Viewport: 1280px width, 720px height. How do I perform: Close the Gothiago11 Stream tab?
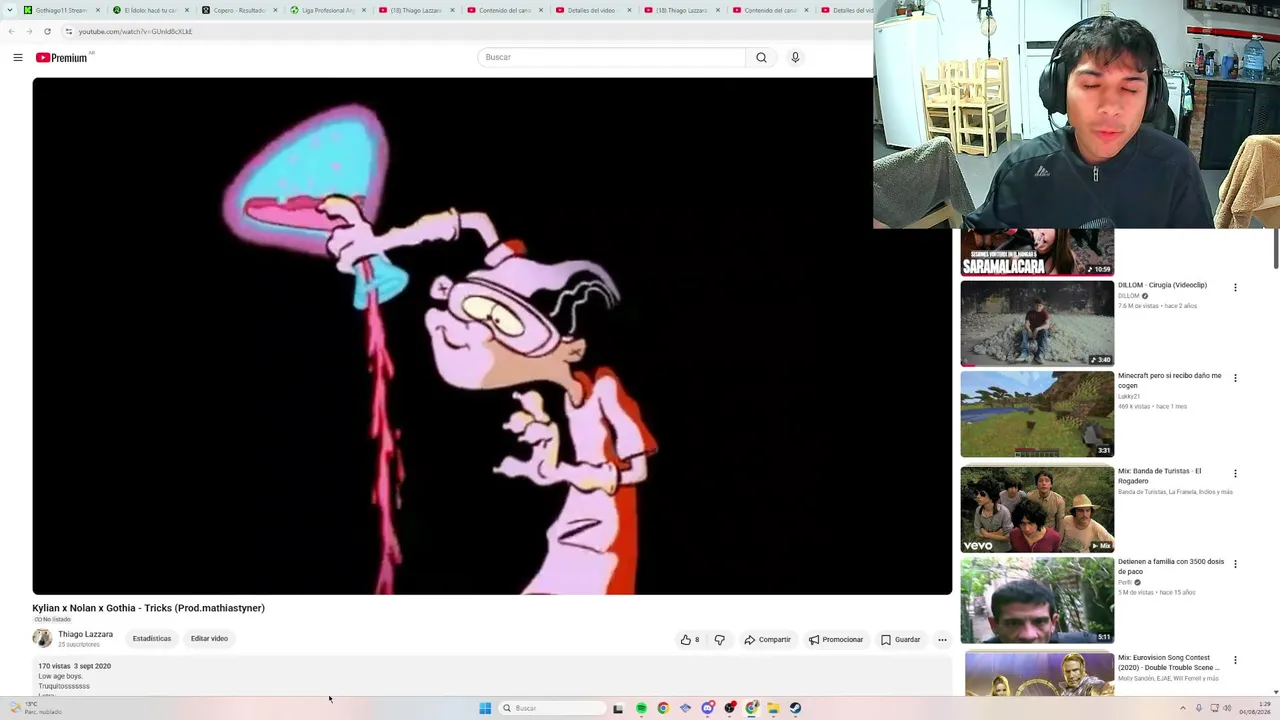(x=98, y=10)
